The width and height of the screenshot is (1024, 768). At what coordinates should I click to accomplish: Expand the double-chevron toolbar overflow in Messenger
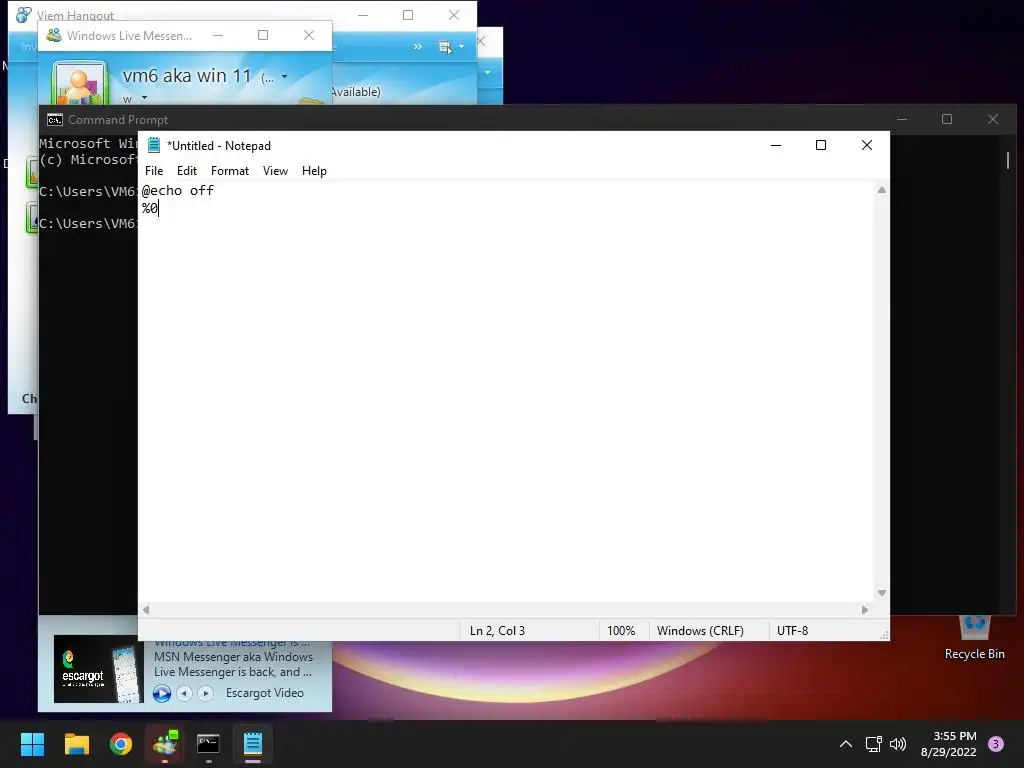coord(417,46)
